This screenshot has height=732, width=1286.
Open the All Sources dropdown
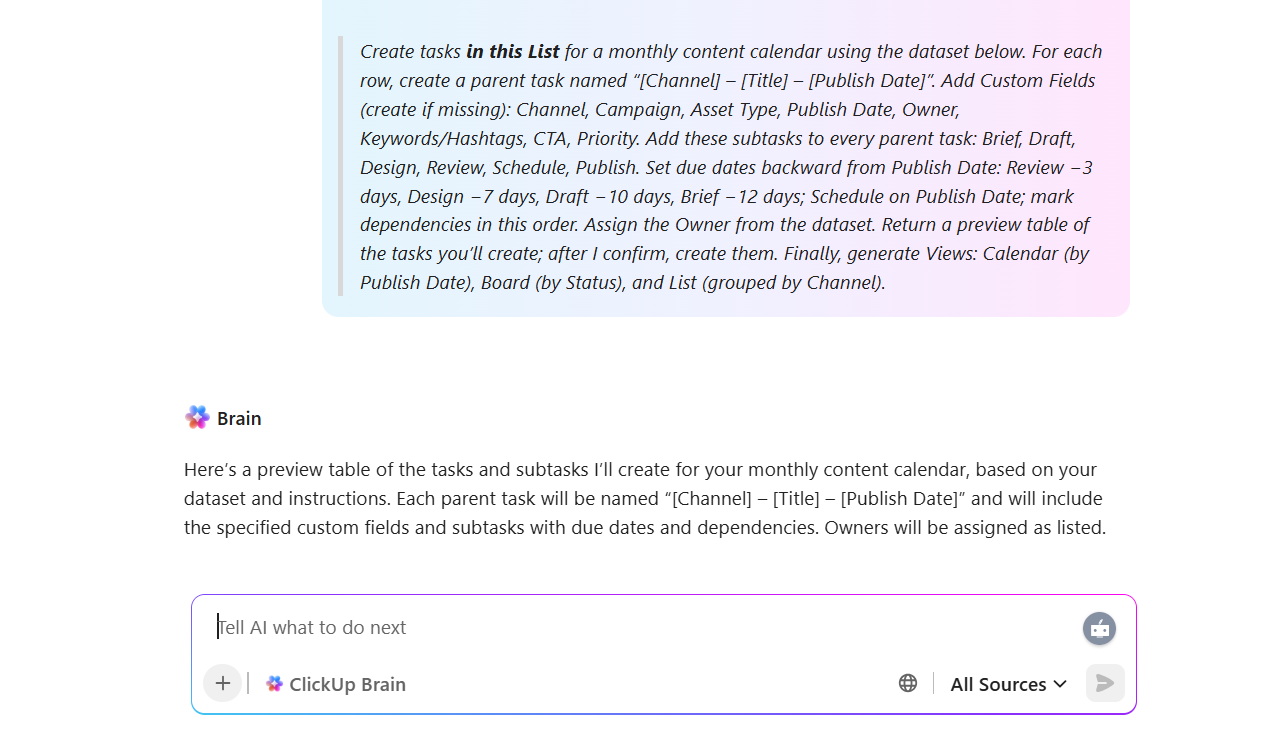click(1007, 683)
